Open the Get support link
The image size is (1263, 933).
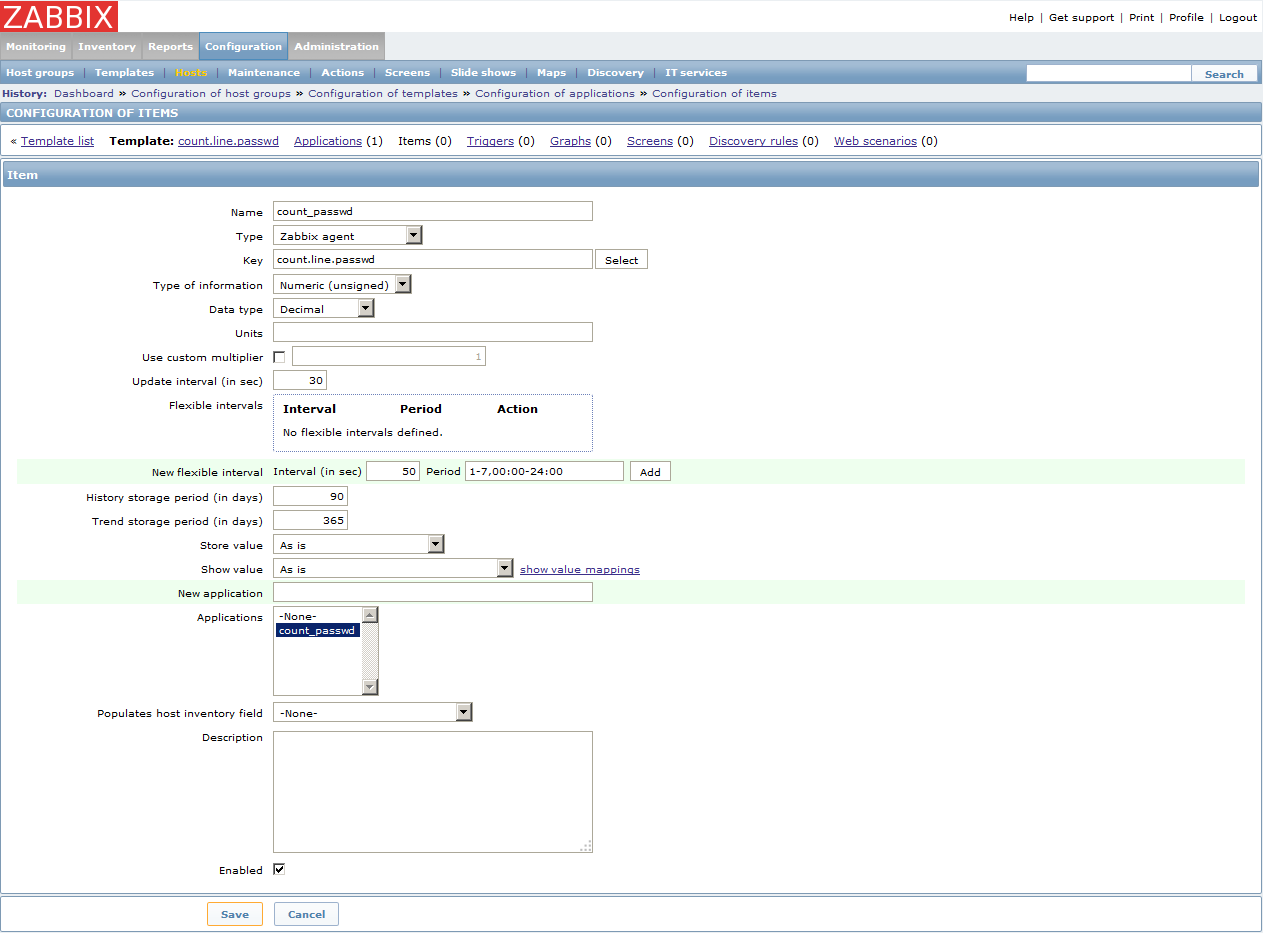(x=1081, y=18)
